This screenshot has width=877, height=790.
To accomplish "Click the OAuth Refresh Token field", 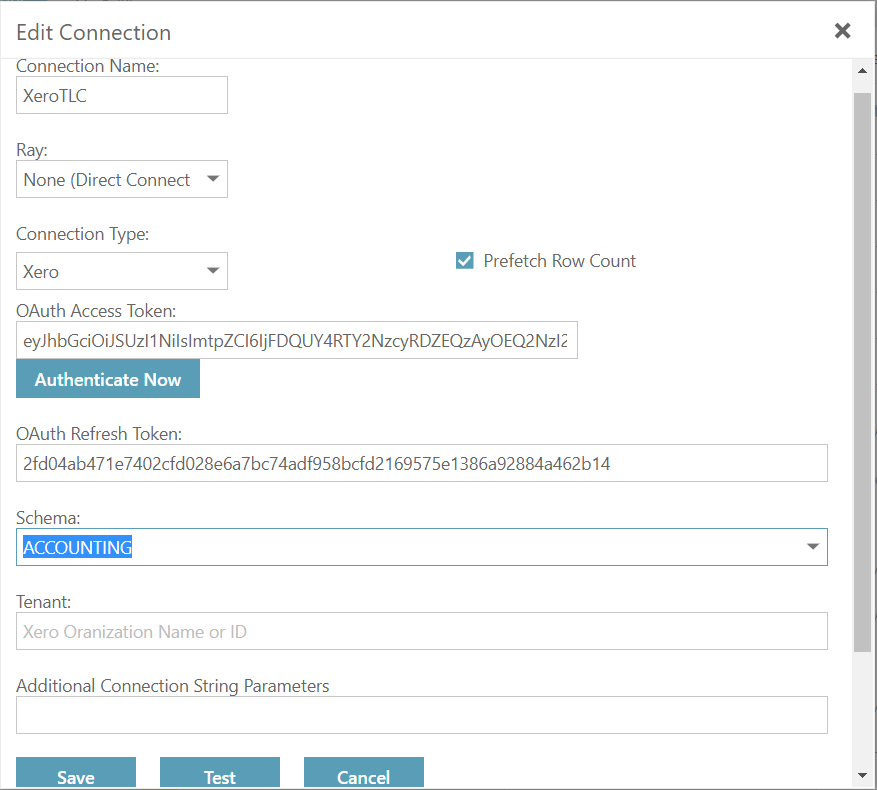I will pyautogui.click(x=422, y=463).
